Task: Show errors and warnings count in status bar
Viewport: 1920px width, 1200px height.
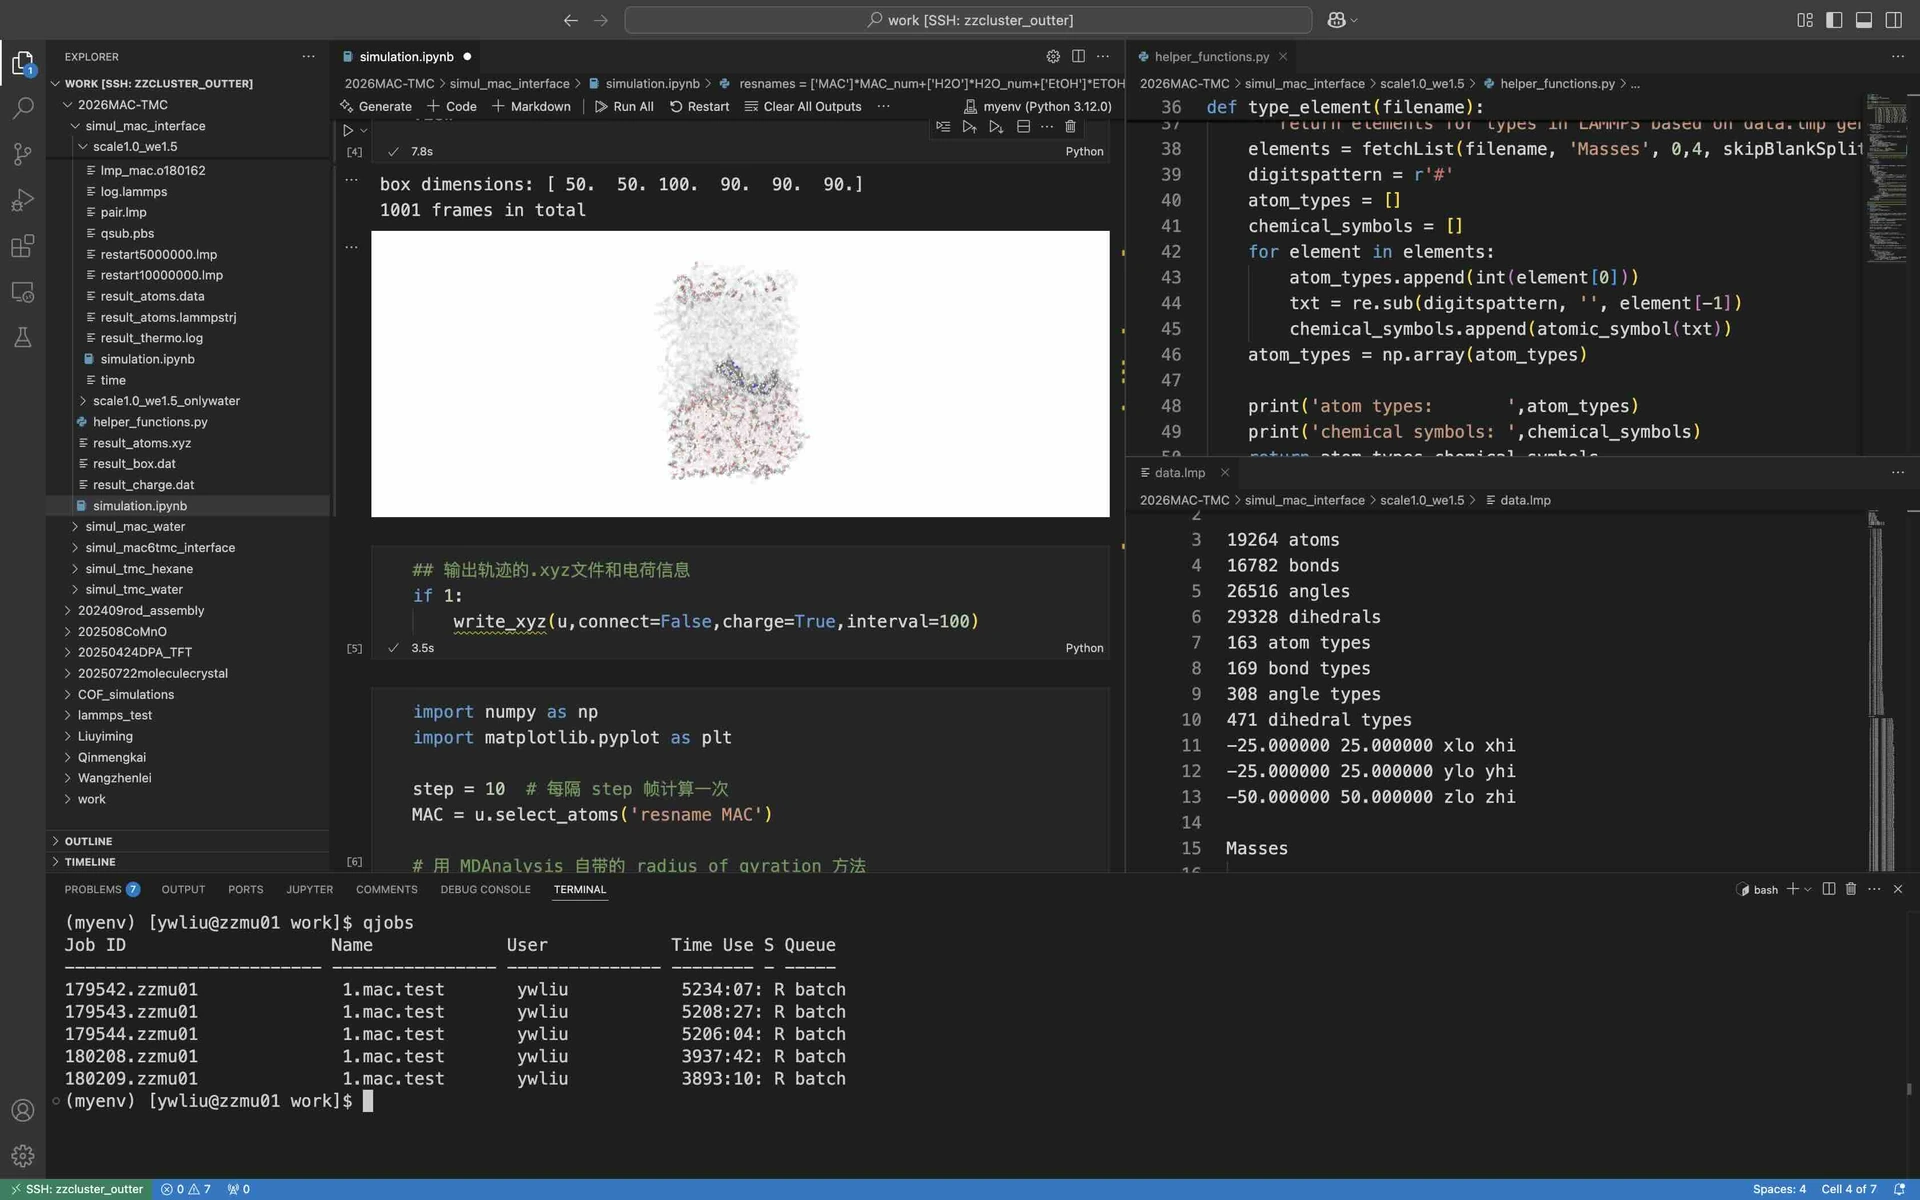Action: [x=186, y=1189]
